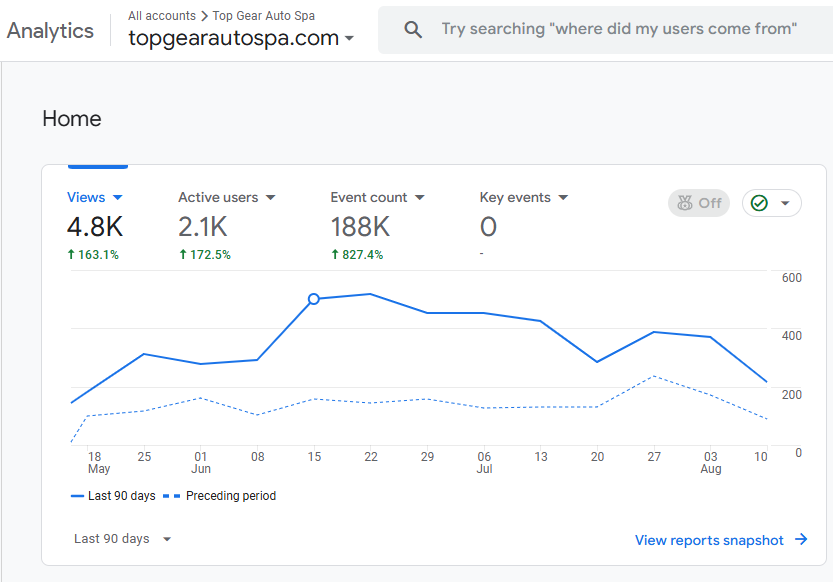The image size is (833, 582).
Task: Open the Views metric dropdown arrow
Action: [118, 198]
